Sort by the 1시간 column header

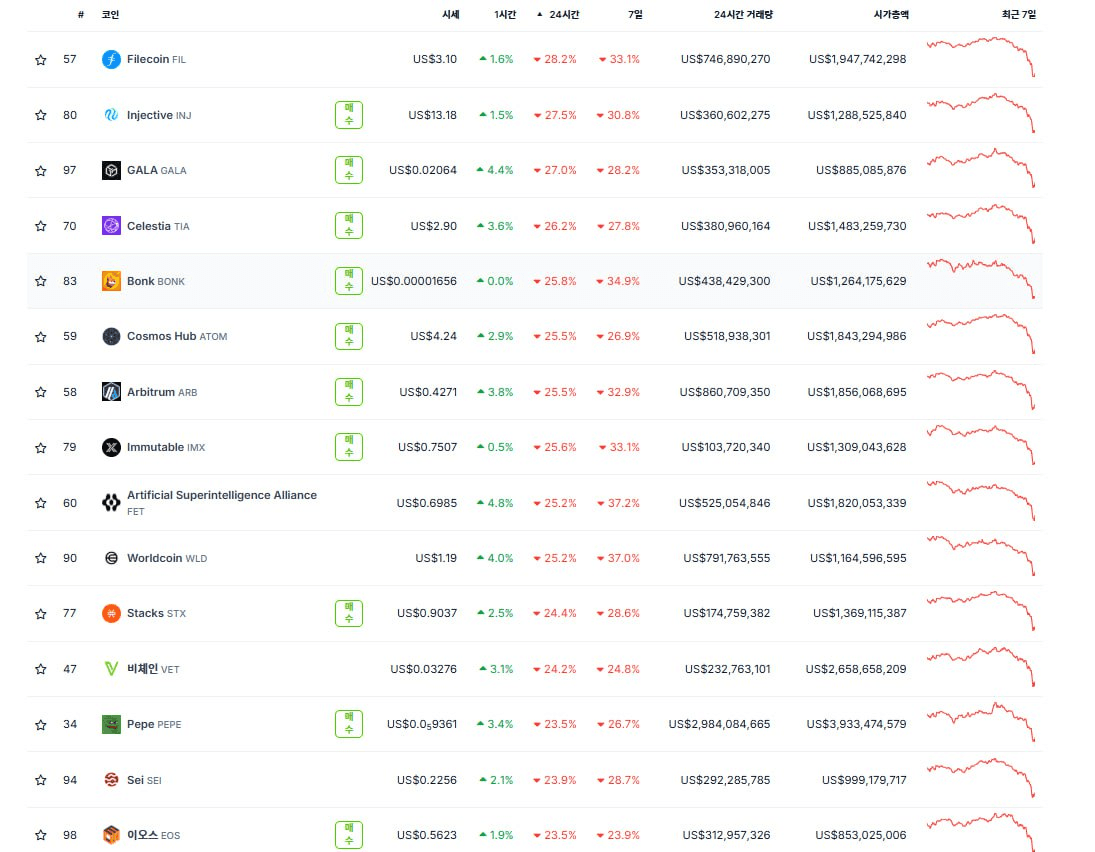click(x=506, y=15)
